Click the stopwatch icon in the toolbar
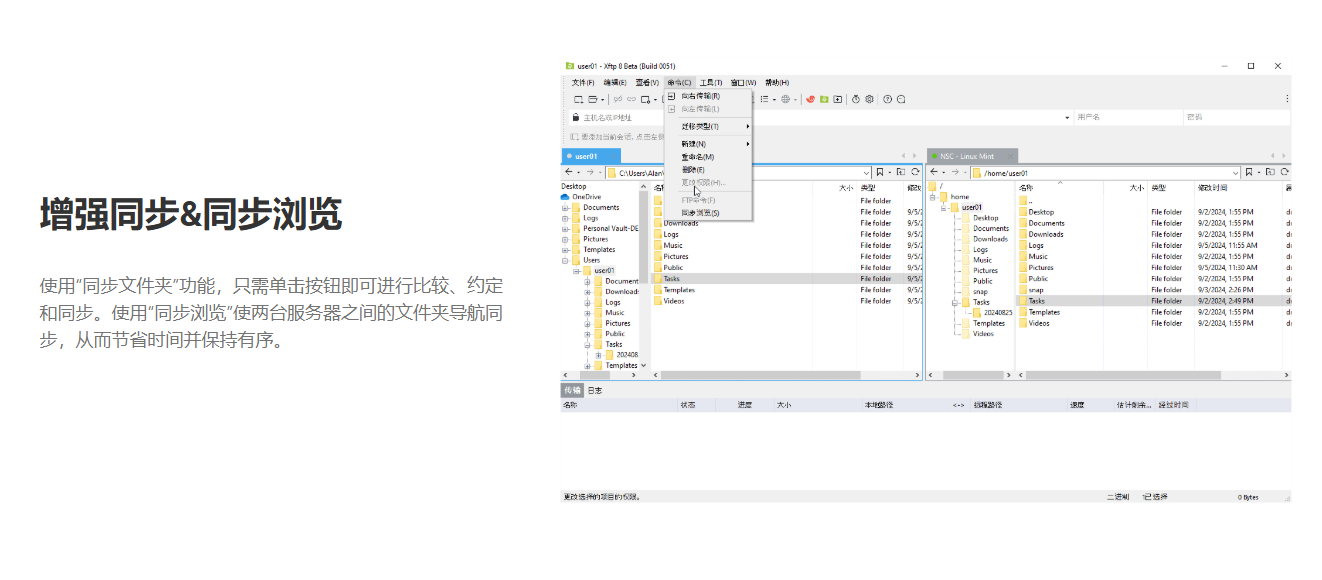 (856, 99)
